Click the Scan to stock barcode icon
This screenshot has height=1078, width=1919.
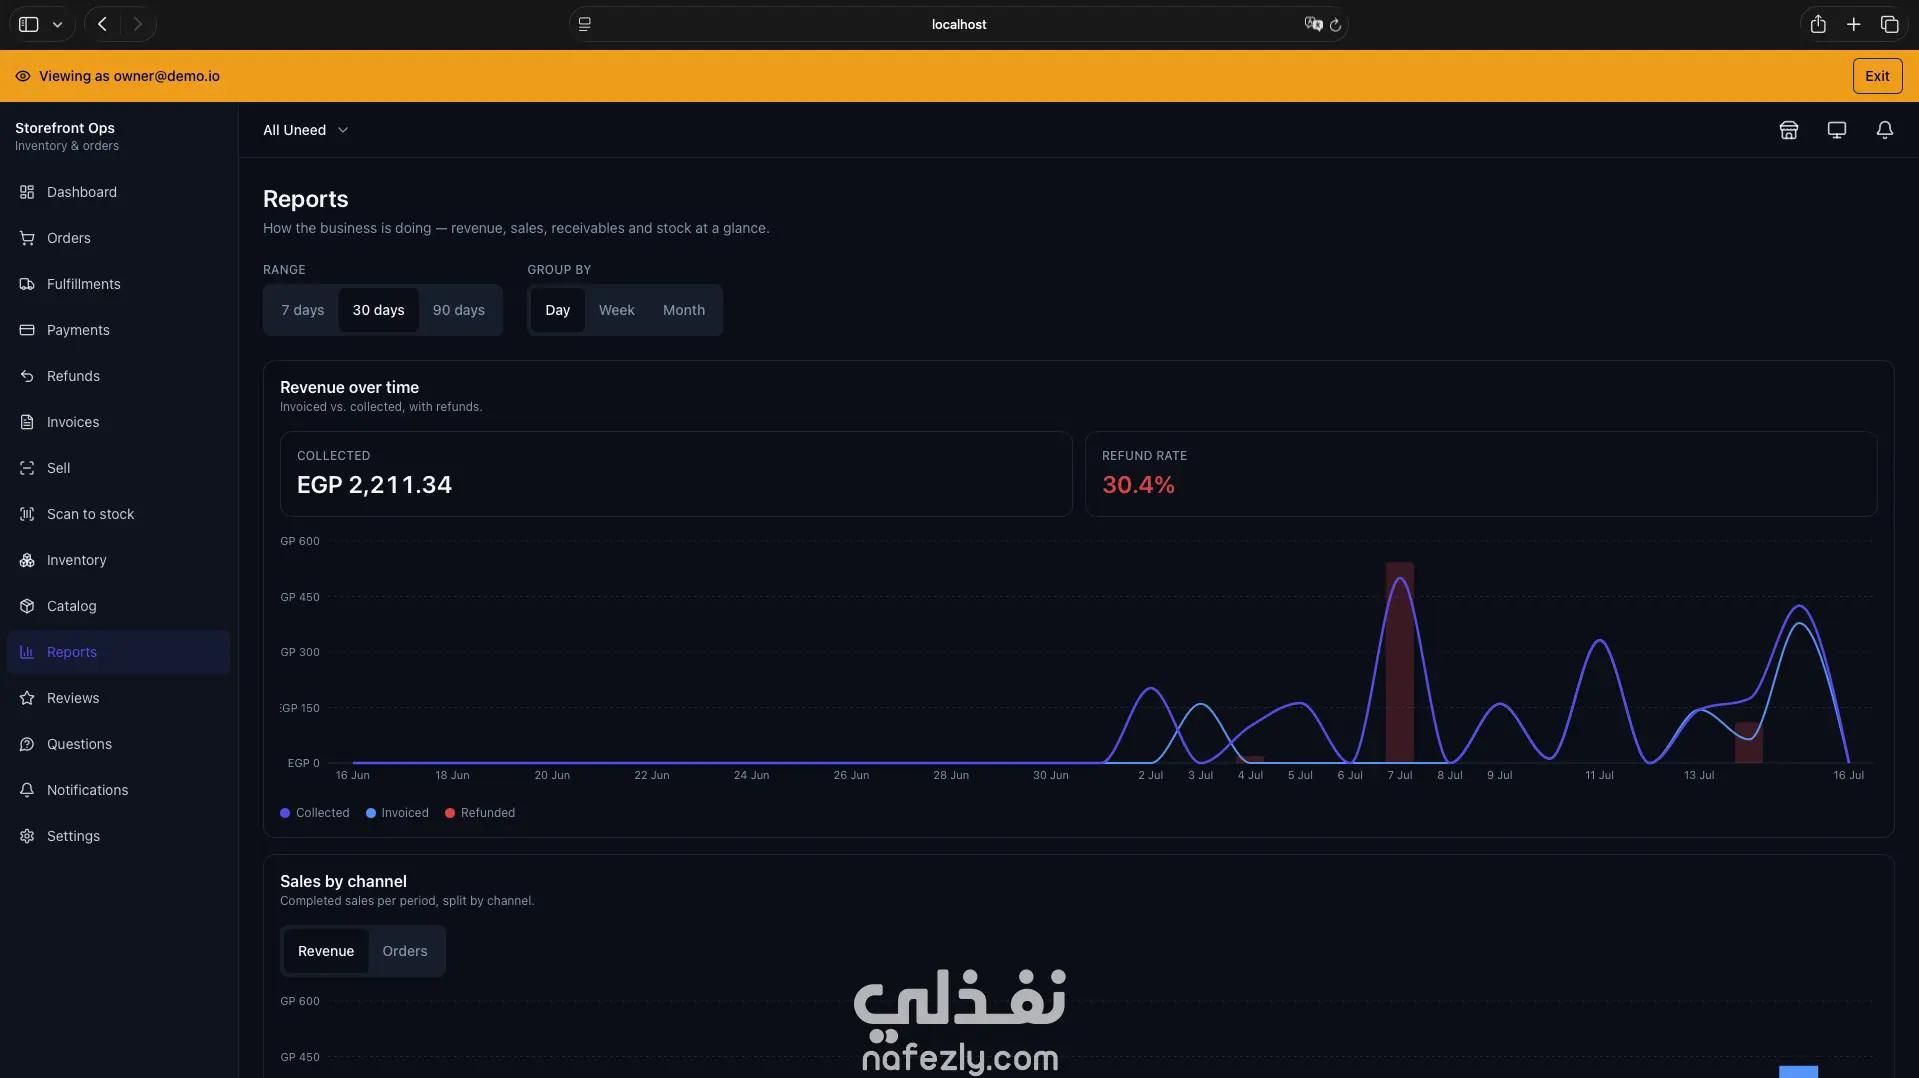coord(27,514)
